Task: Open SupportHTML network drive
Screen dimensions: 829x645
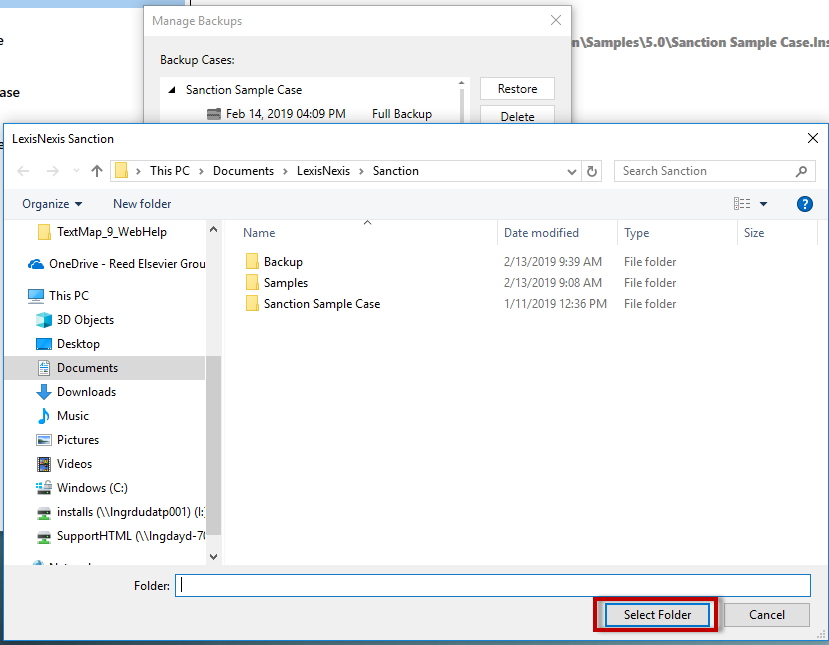Action: tap(131, 536)
